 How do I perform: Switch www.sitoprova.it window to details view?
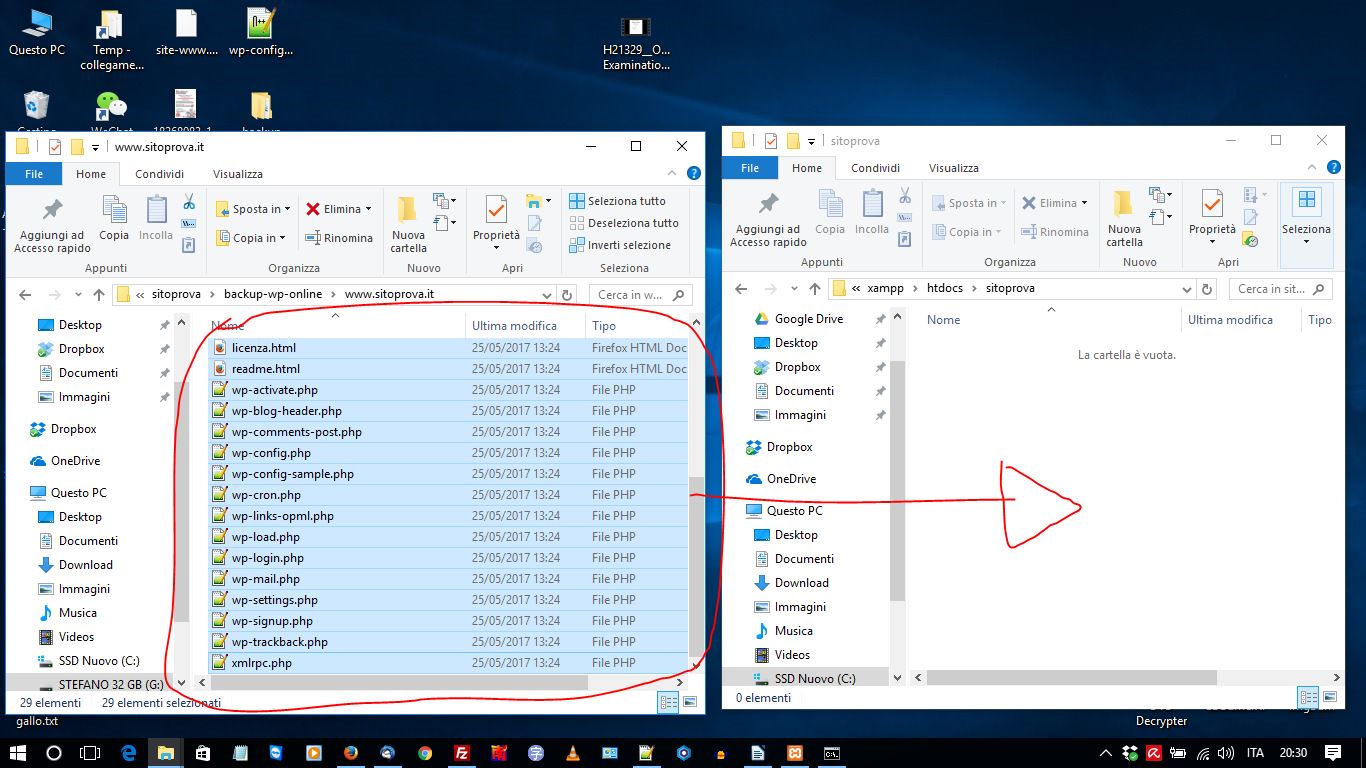pyautogui.click(x=668, y=703)
